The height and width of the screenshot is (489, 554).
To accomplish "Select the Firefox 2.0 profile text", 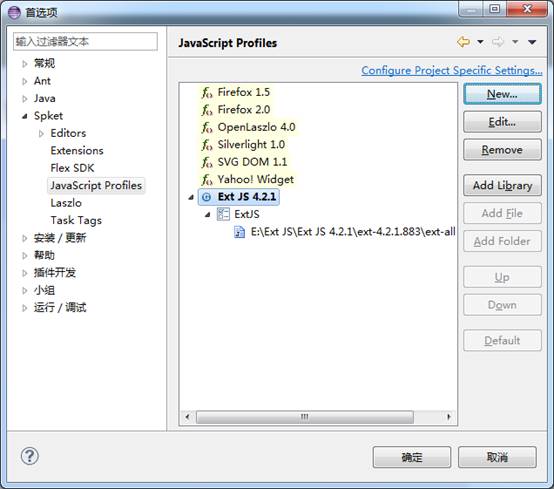I will click(x=244, y=110).
